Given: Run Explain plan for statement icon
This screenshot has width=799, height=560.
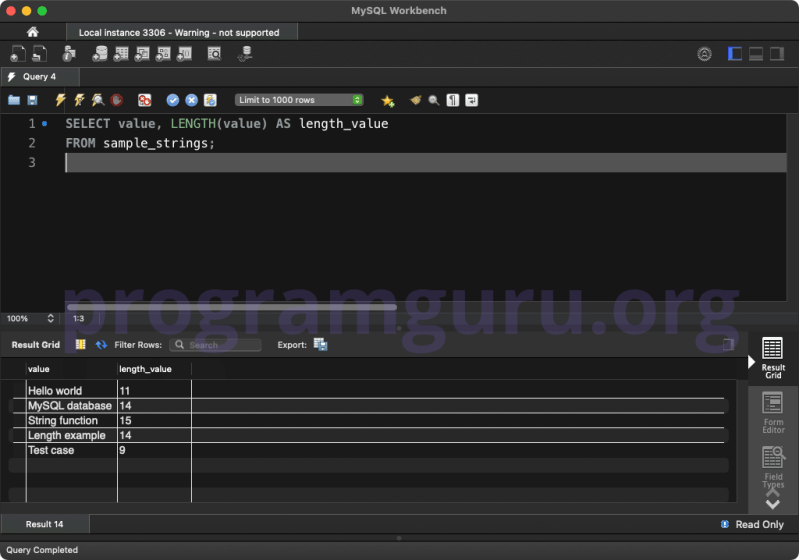Looking at the screenshot, I should (98, 100).
